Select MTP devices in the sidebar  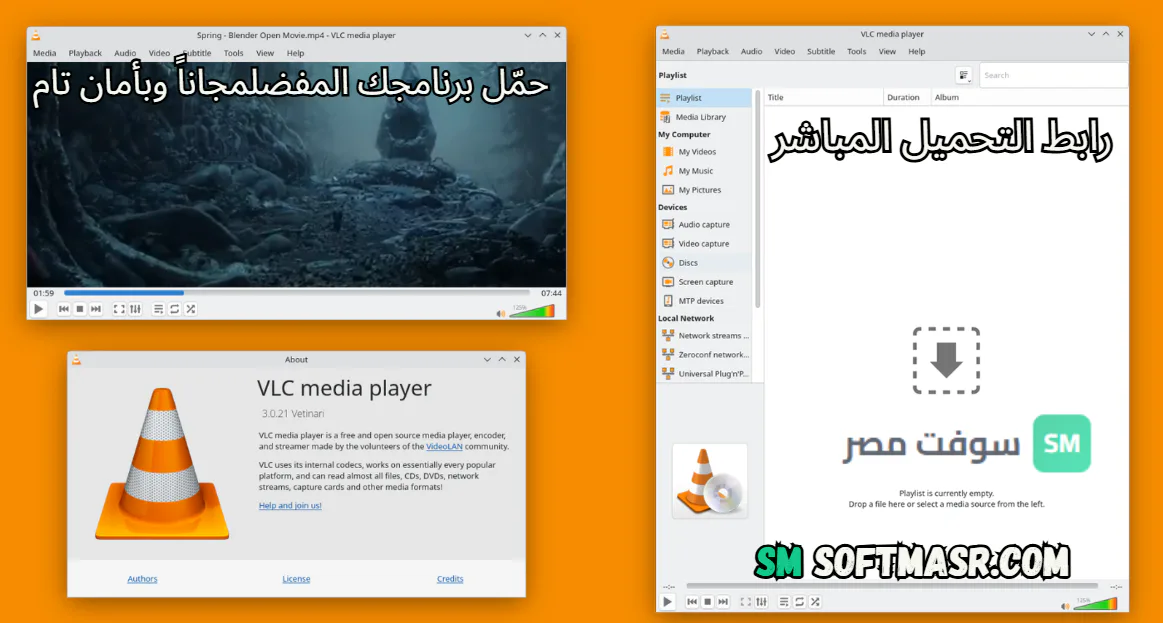tap(704, 301)
